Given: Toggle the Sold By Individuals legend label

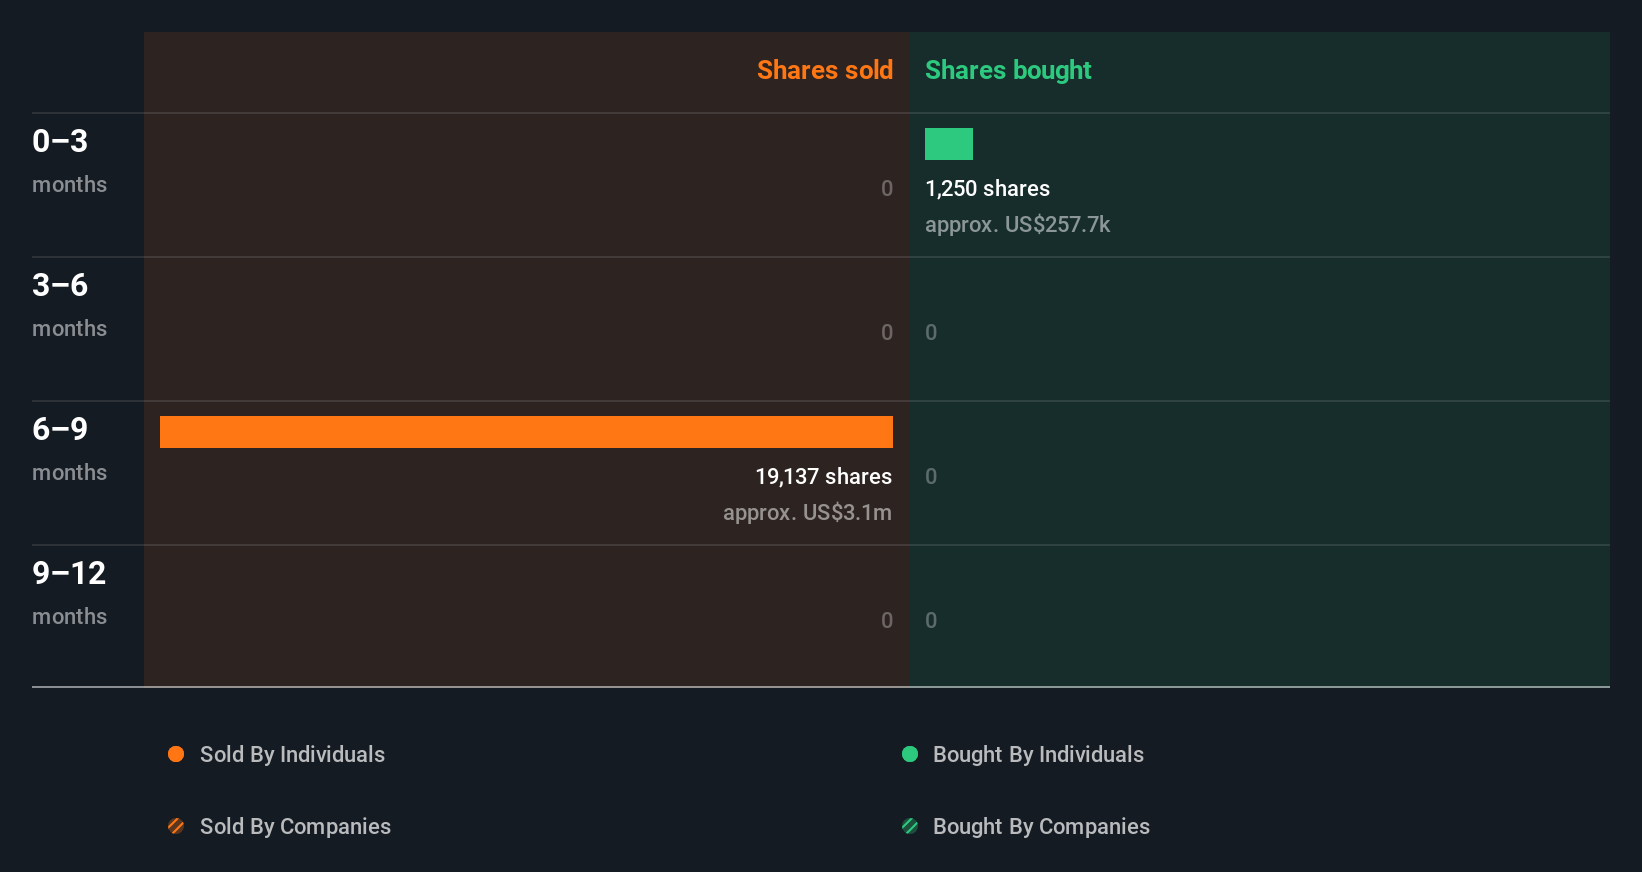Looking at the screenshot, I should [x=292, y=755].
